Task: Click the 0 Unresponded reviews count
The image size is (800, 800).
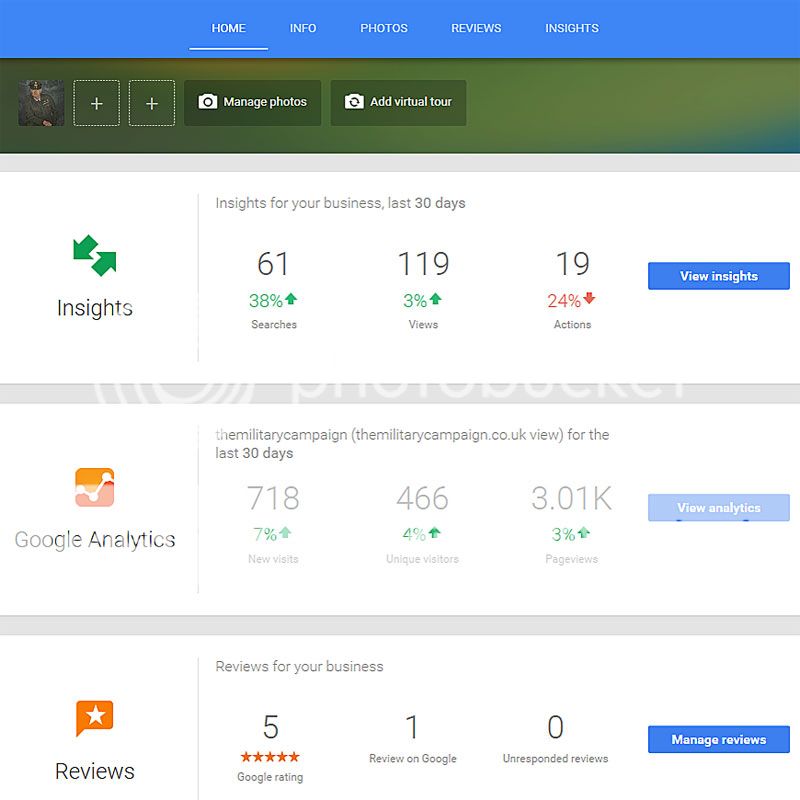Action: pos(556,727)
